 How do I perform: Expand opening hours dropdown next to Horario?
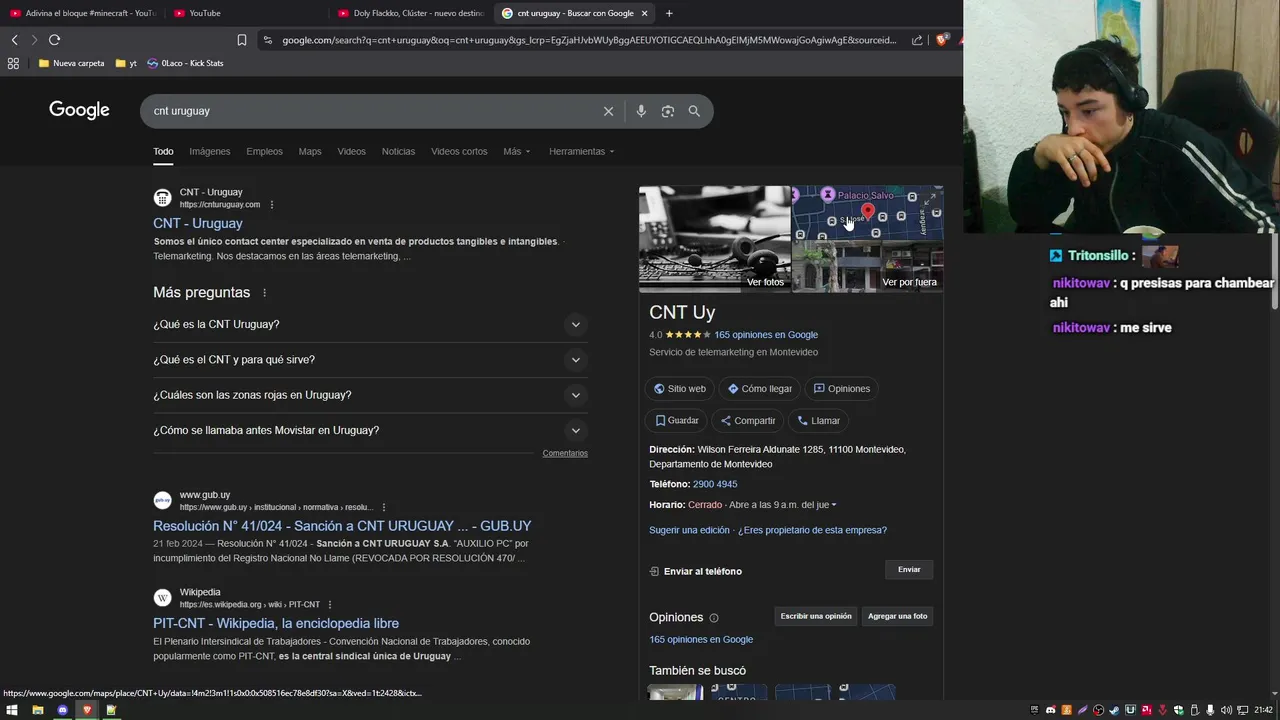(833, 505)
